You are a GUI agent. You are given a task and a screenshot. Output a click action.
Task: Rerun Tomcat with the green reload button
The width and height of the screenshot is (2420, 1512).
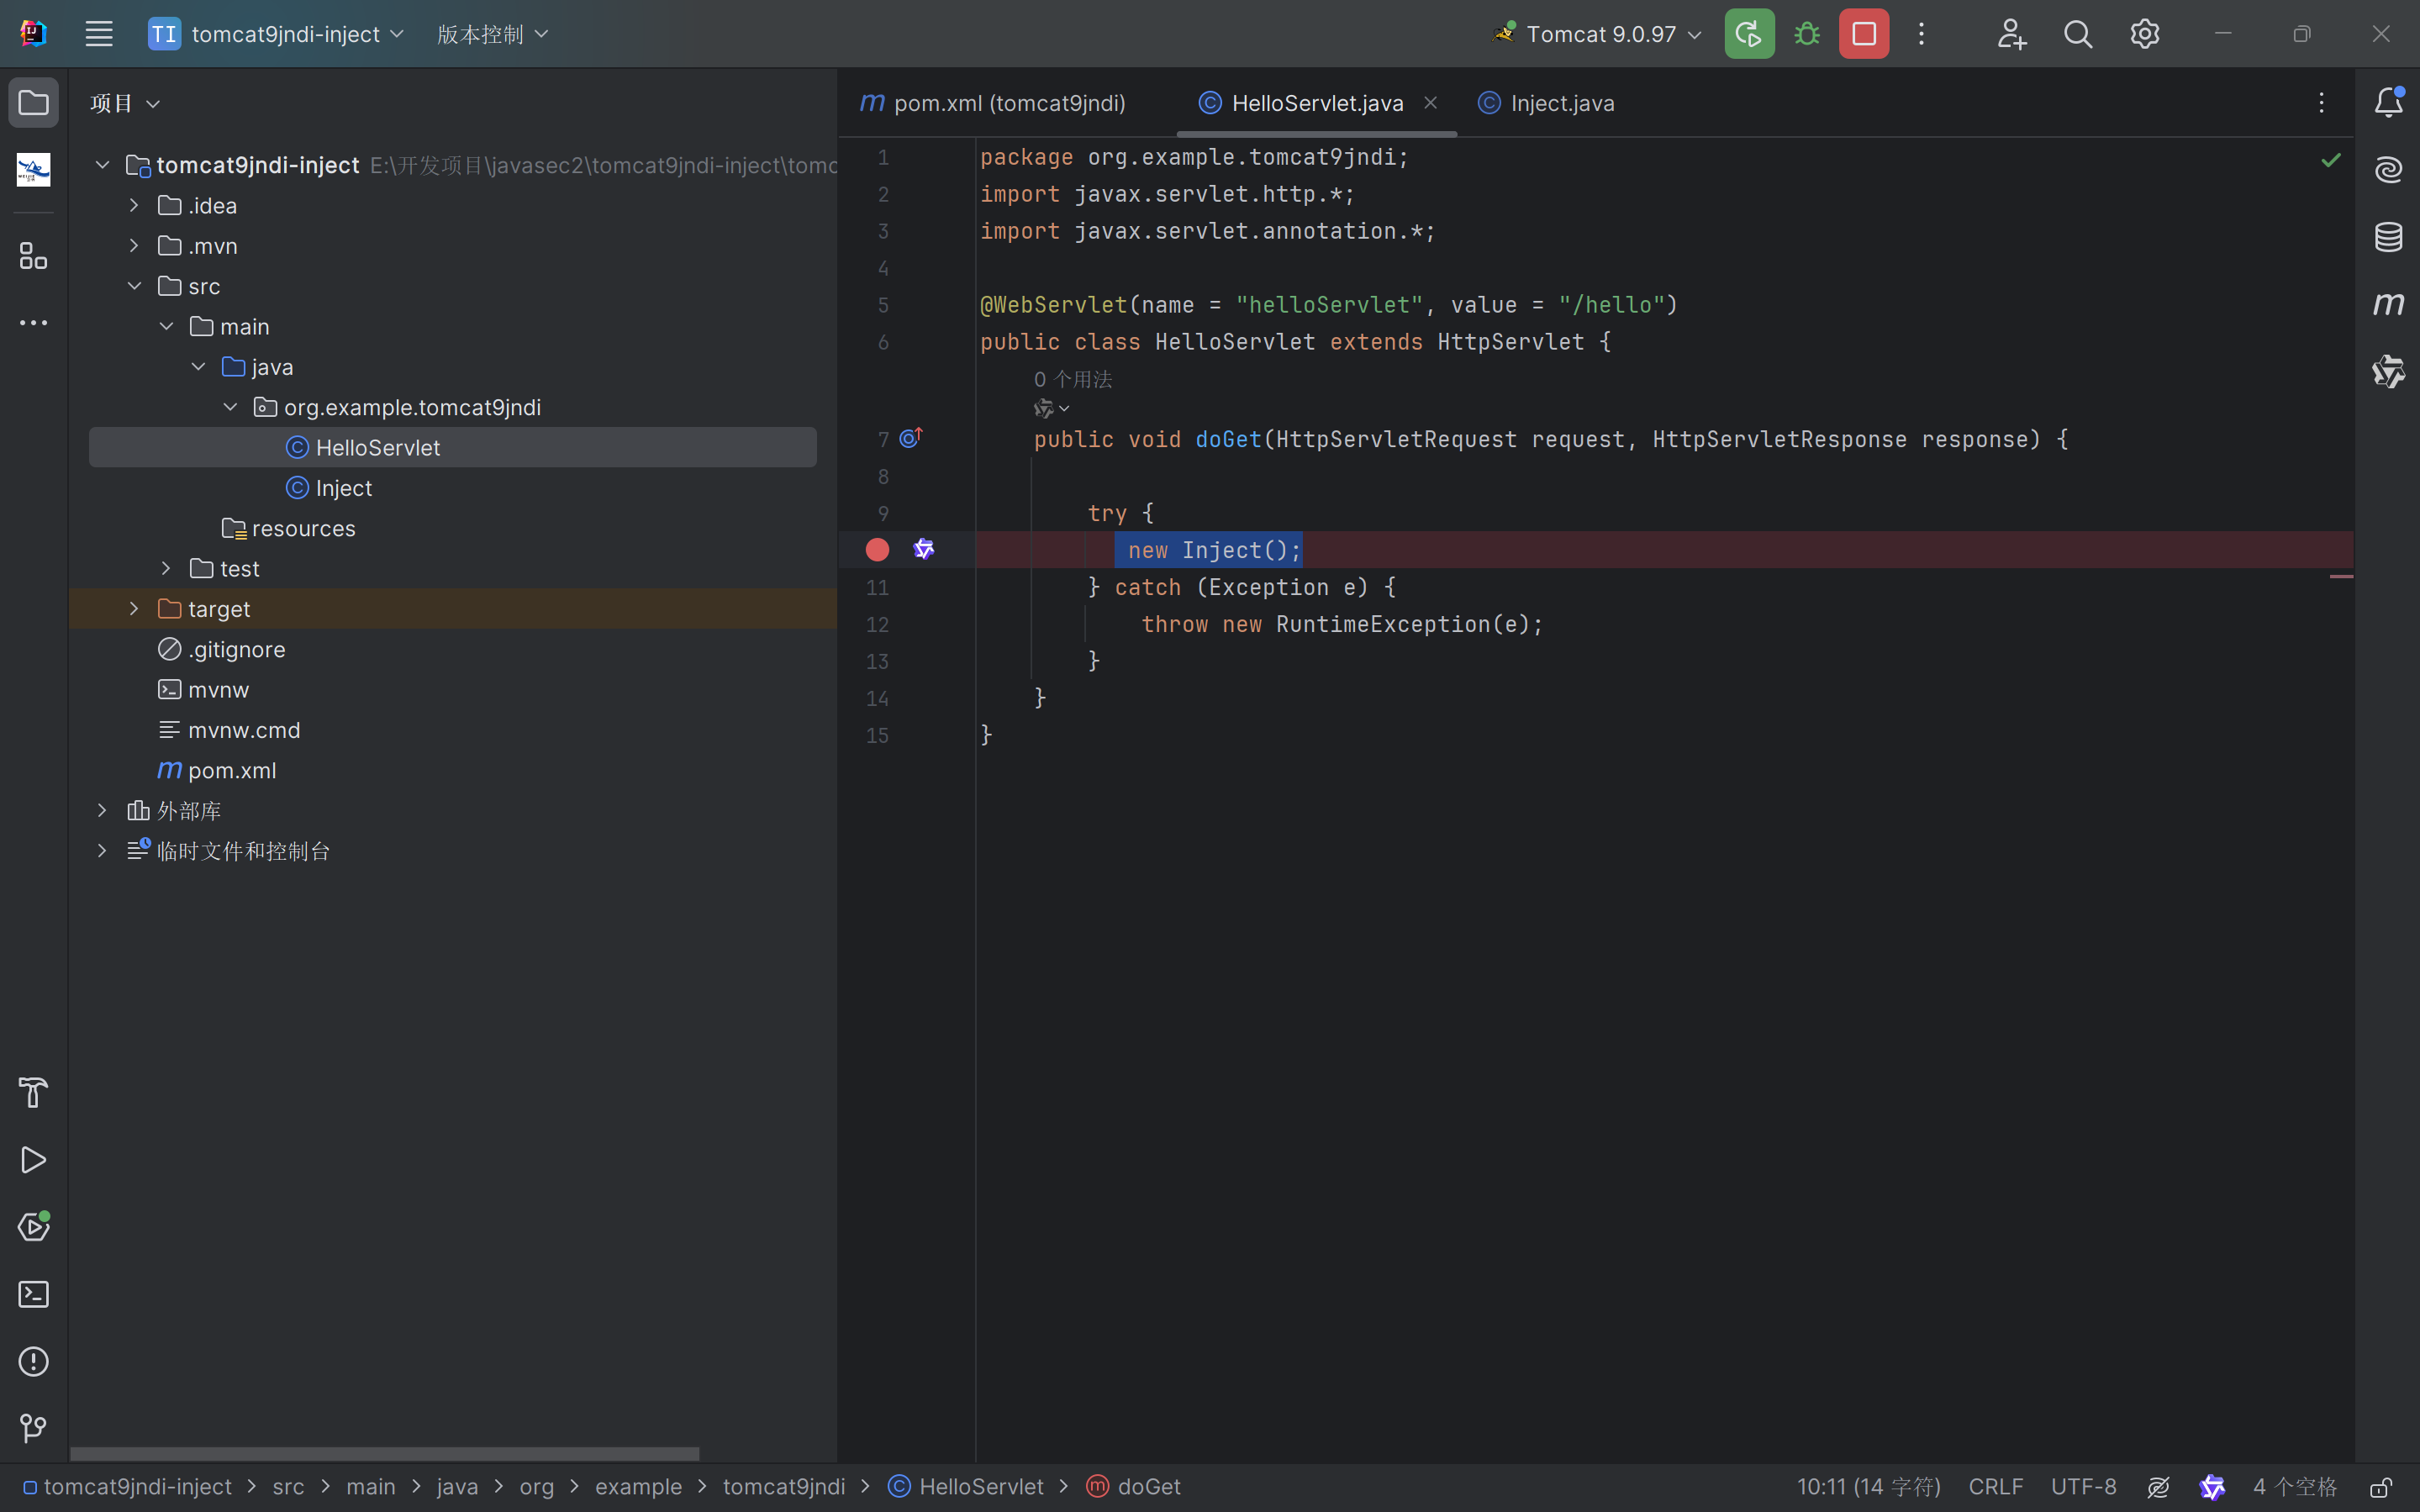click(1749, 34)
